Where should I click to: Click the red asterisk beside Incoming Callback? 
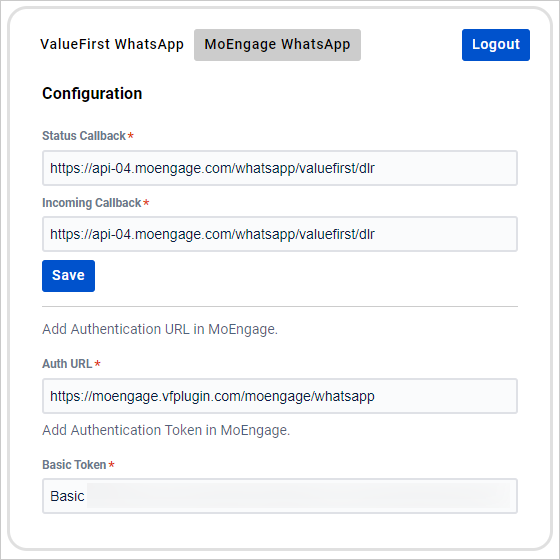click(x=146, y=202)
